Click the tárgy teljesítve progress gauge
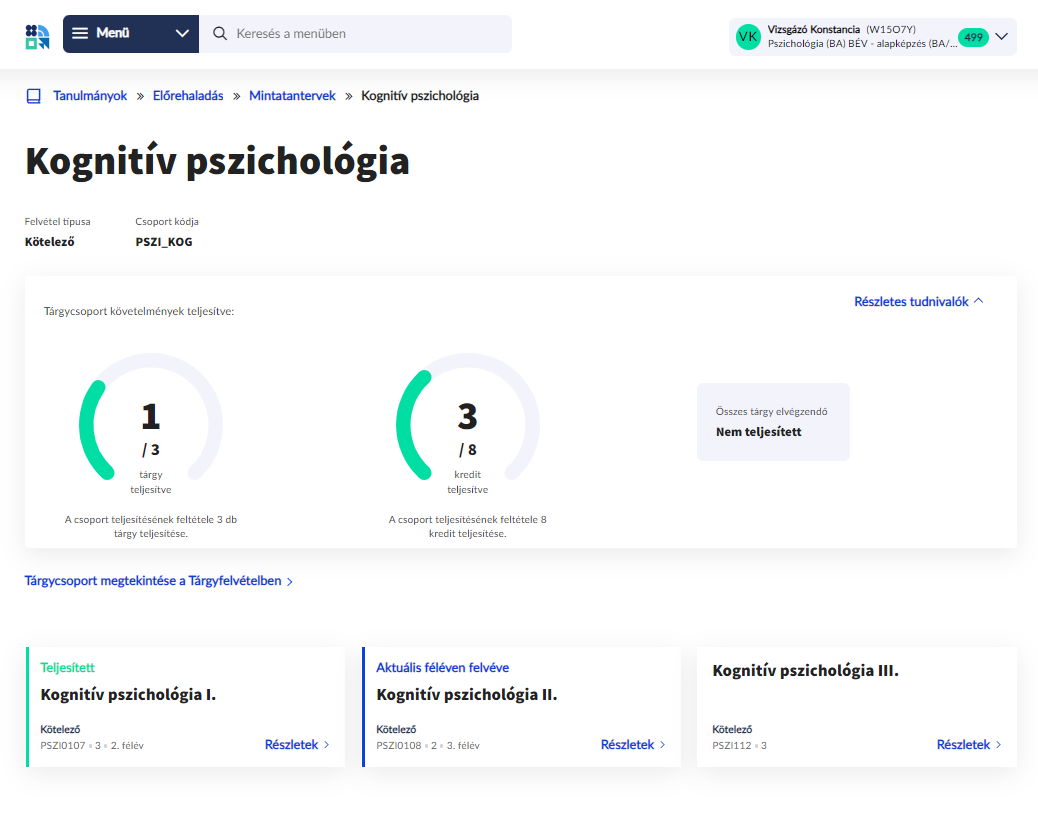This screenshot has height=813, width=1038. 151,424
